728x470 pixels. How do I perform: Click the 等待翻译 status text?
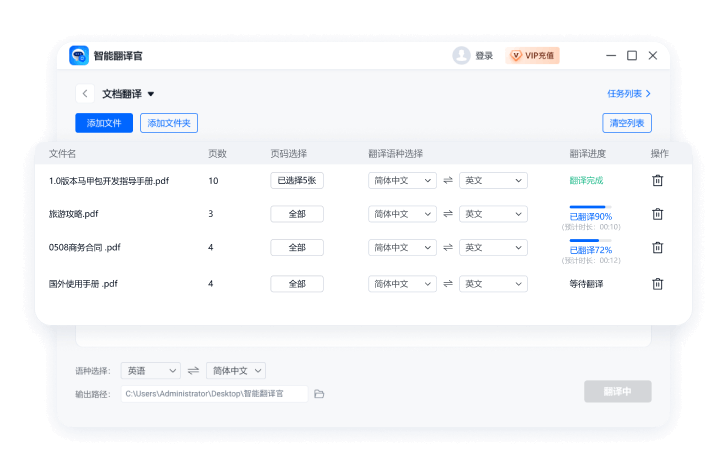pyautogui.click(x=586, y=284)
